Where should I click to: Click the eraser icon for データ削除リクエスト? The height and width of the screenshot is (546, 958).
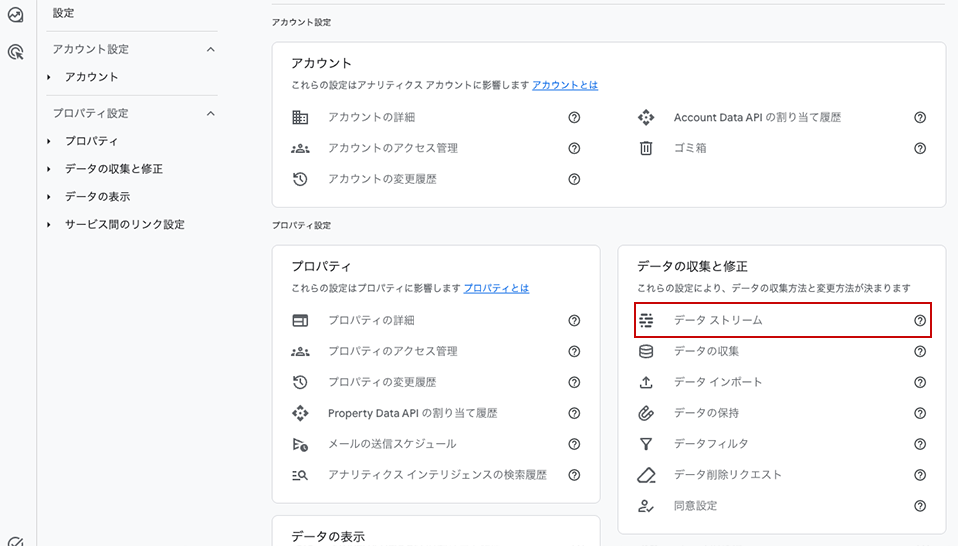tap(646, 475)
